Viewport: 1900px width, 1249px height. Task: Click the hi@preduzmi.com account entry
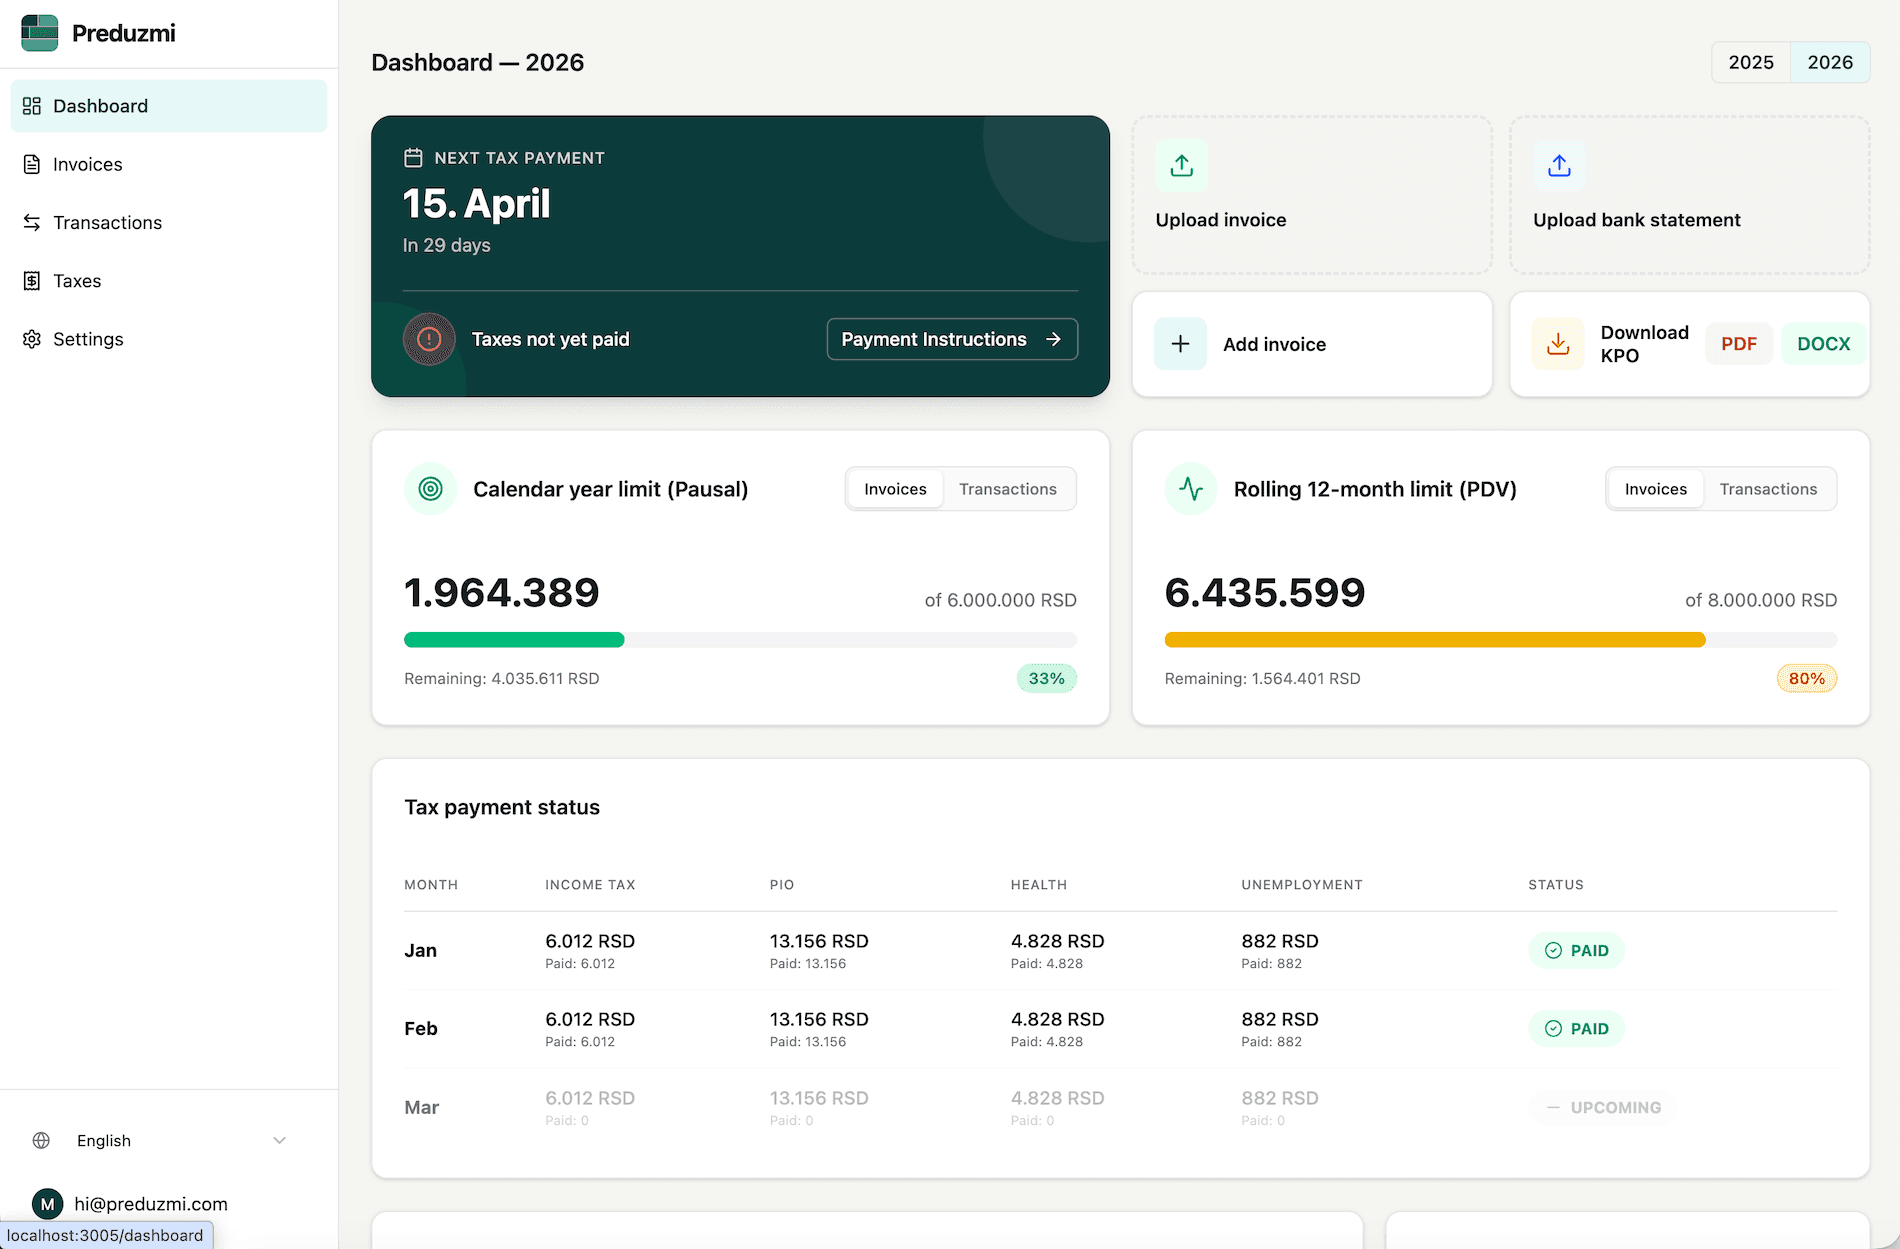point(150,1204)
